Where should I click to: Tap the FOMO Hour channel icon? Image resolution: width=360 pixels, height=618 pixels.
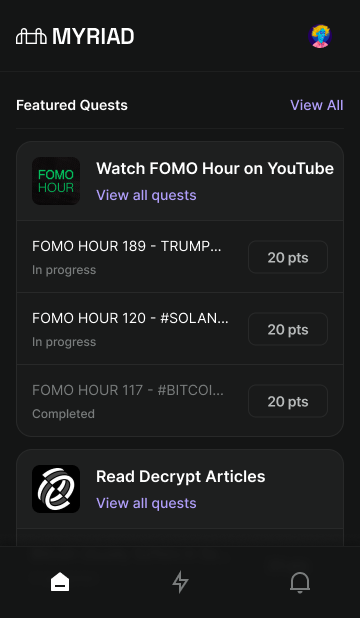(x=56, y=181)
